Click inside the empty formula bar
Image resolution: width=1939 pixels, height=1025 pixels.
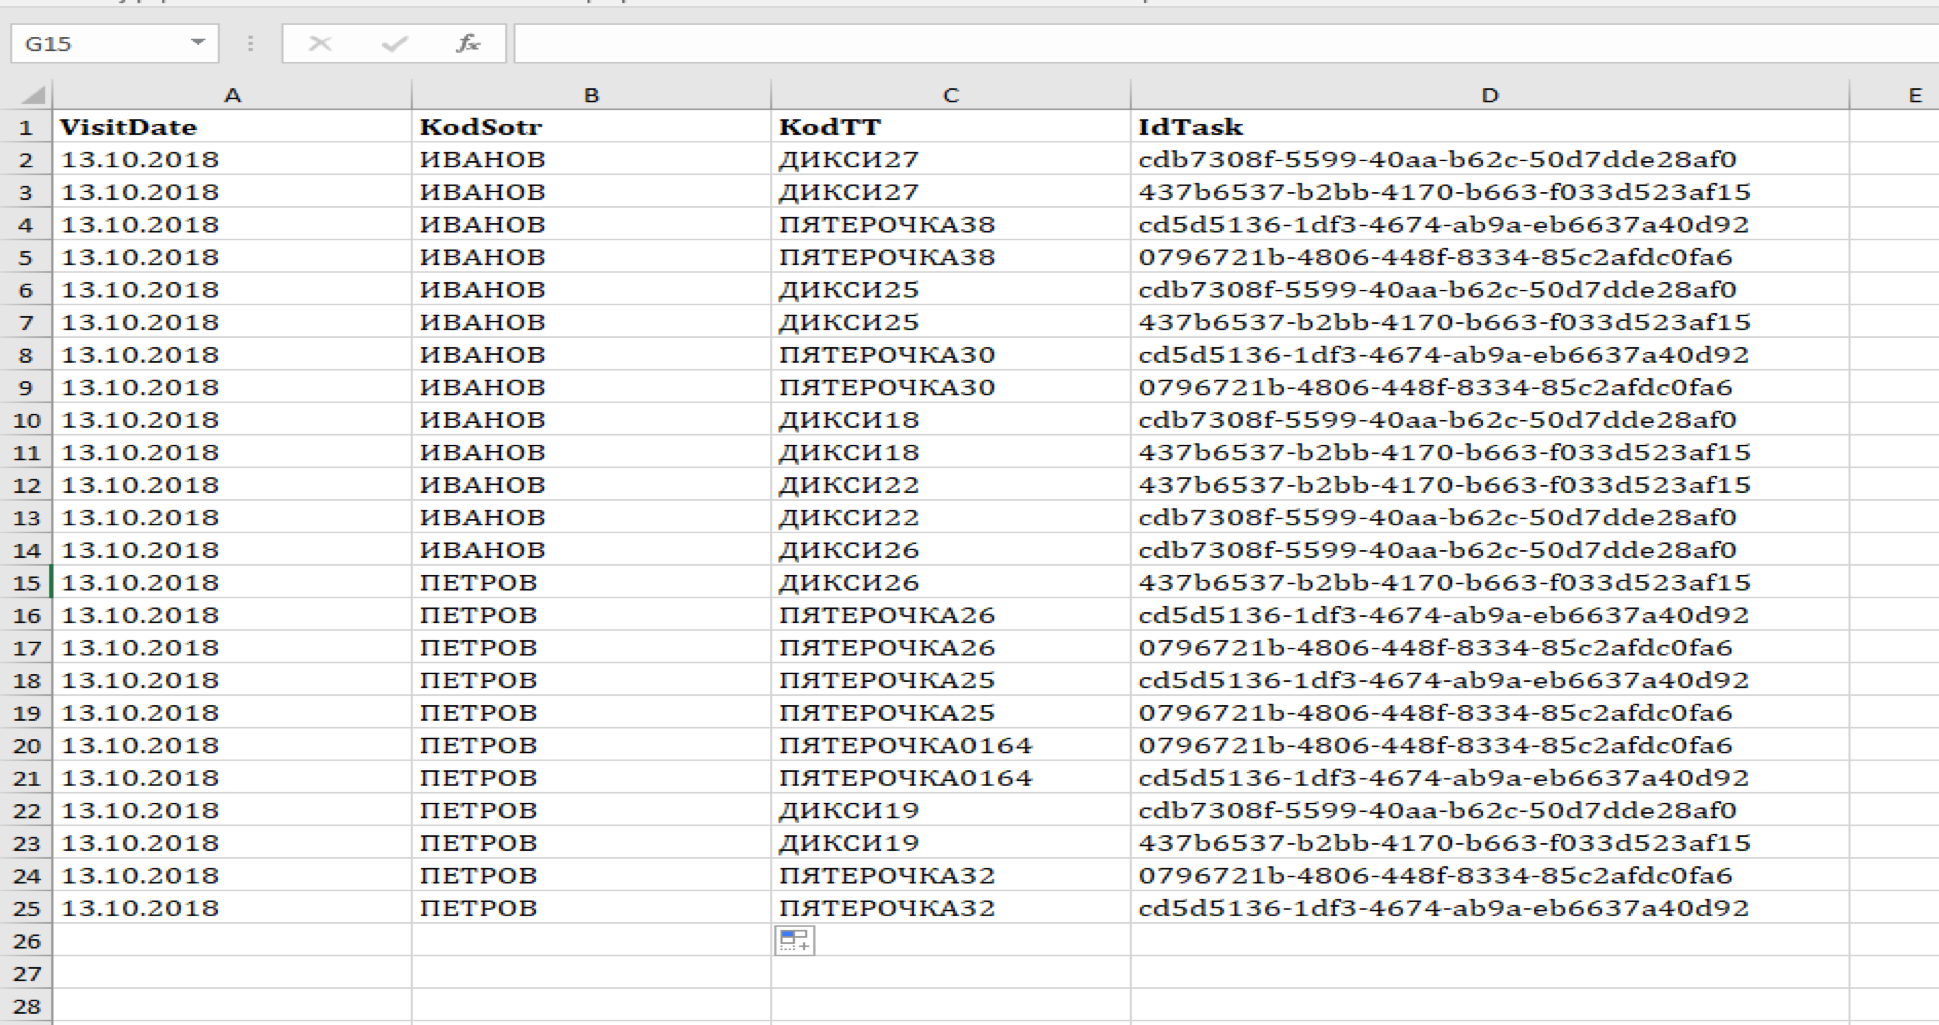point(1226,44)
